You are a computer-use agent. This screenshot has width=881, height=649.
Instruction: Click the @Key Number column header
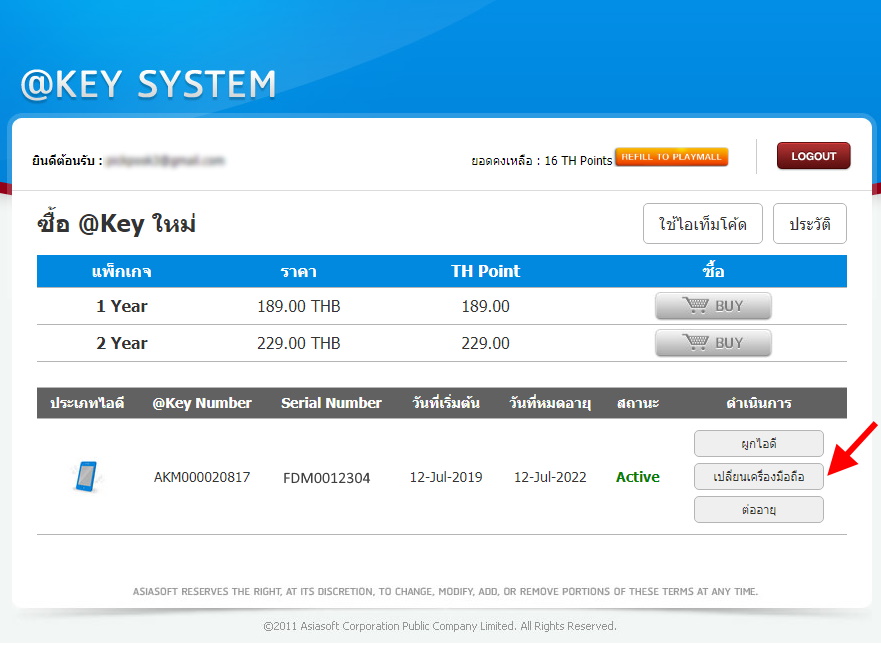pyautogui.click(x=202, y=403)
